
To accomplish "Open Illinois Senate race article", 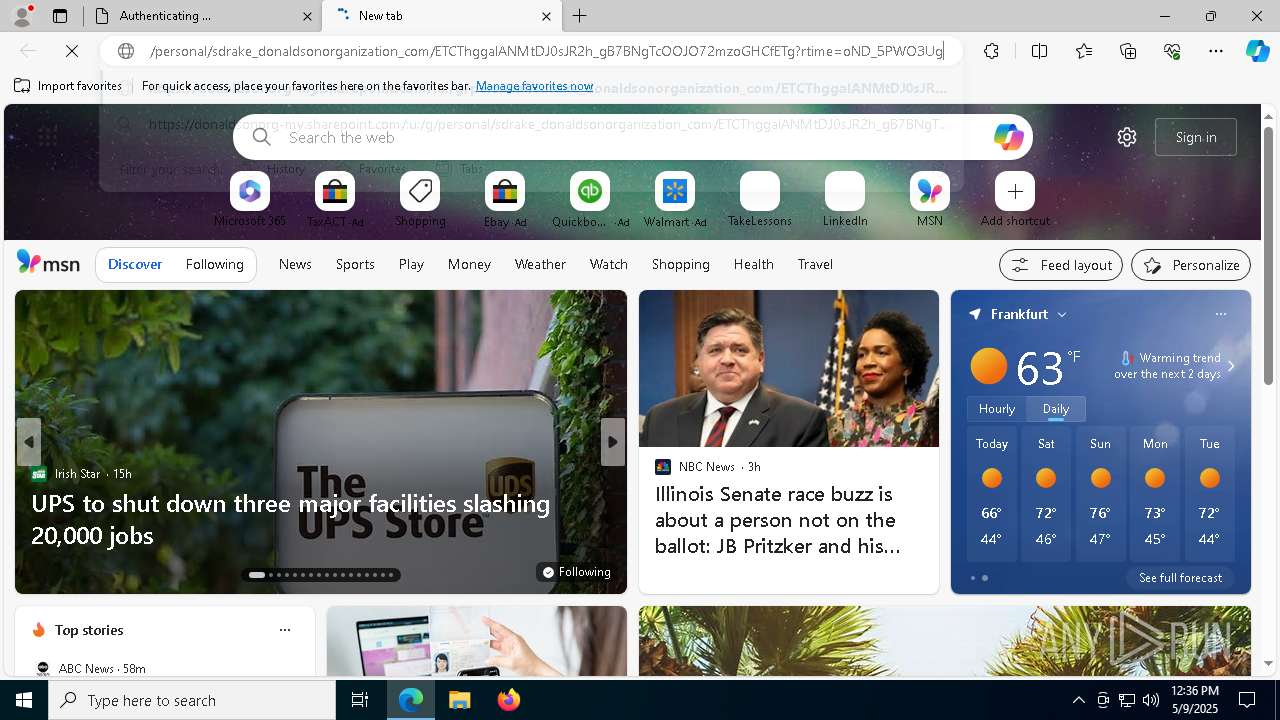I will coord(778,520).
